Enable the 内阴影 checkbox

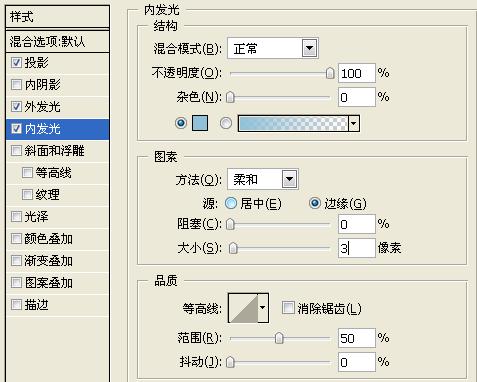pyautogui.click(x=16, y=85)
